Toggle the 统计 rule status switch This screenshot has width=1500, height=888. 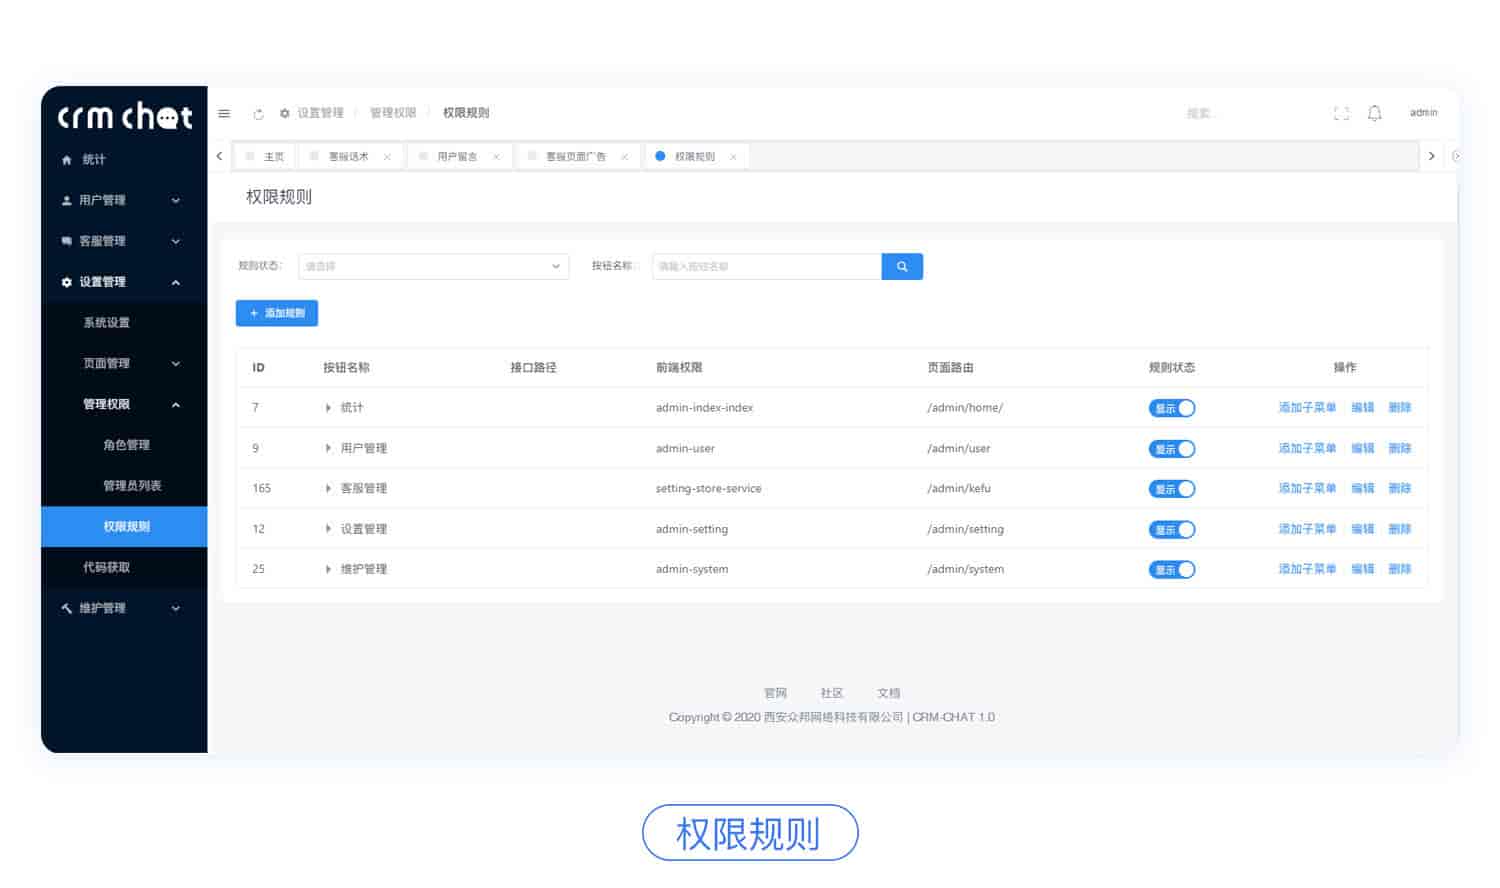click(x=1171, y=408)
